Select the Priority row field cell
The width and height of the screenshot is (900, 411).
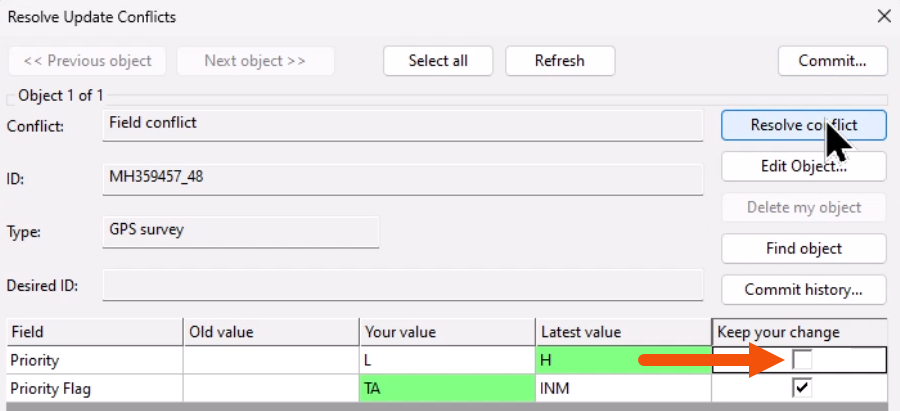click(x=95, y=360)
